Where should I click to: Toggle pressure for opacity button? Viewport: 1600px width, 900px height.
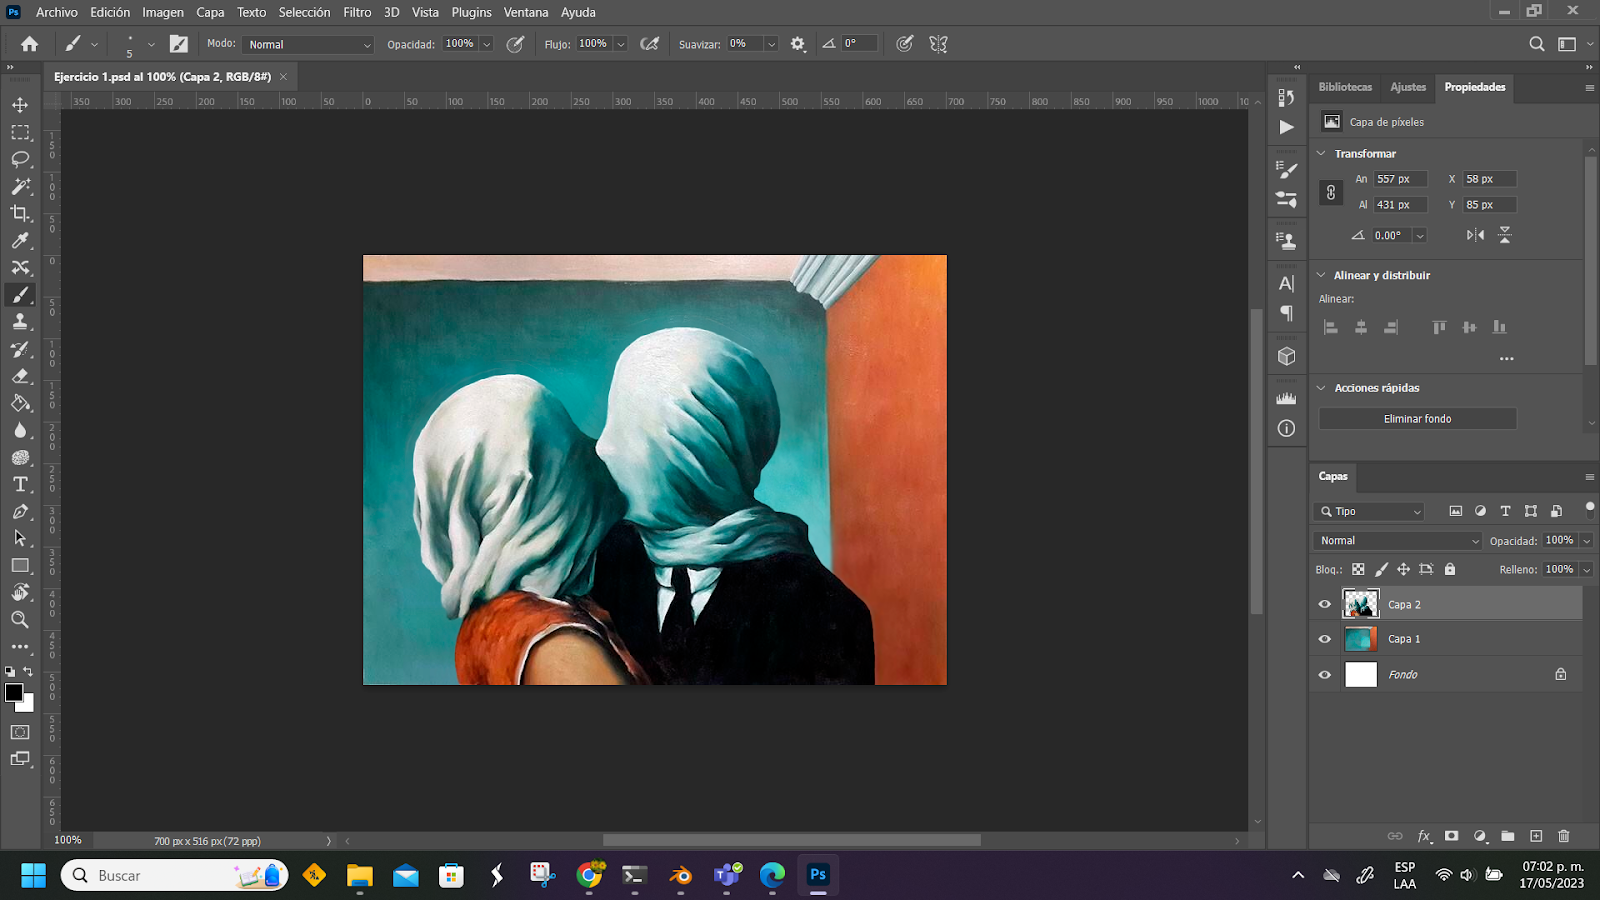pos(516,44)
